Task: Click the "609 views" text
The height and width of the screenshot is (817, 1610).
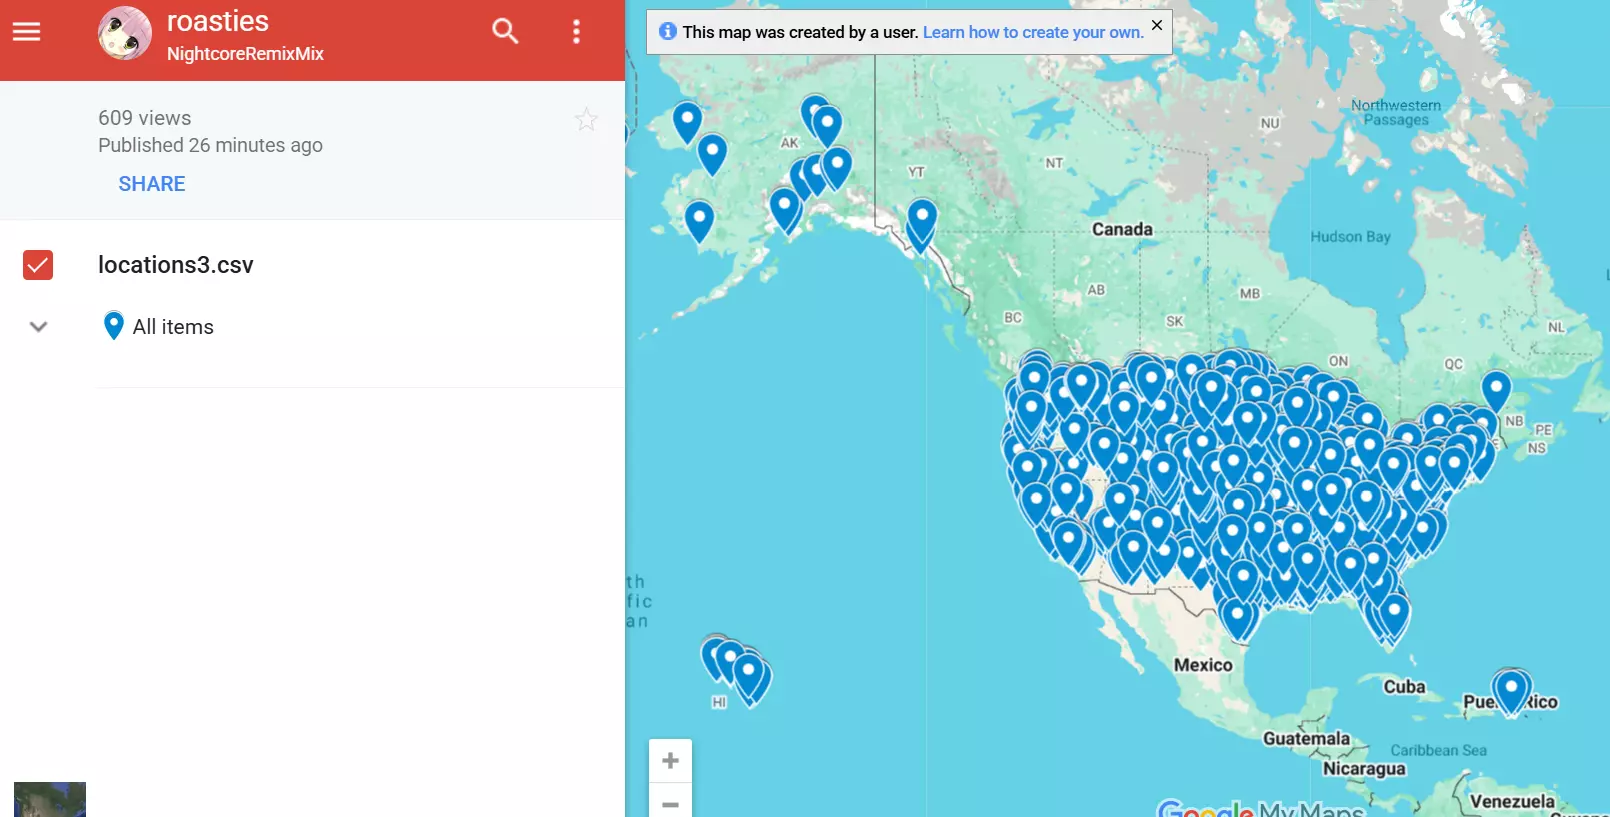Action: 145,118
